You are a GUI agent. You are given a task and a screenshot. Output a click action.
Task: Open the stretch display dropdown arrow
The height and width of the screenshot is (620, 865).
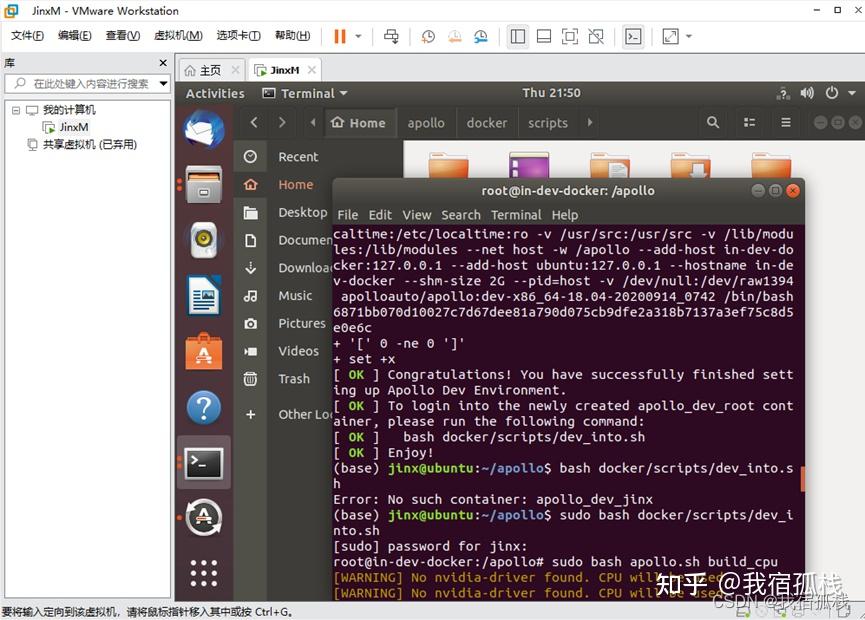(689, 36)
